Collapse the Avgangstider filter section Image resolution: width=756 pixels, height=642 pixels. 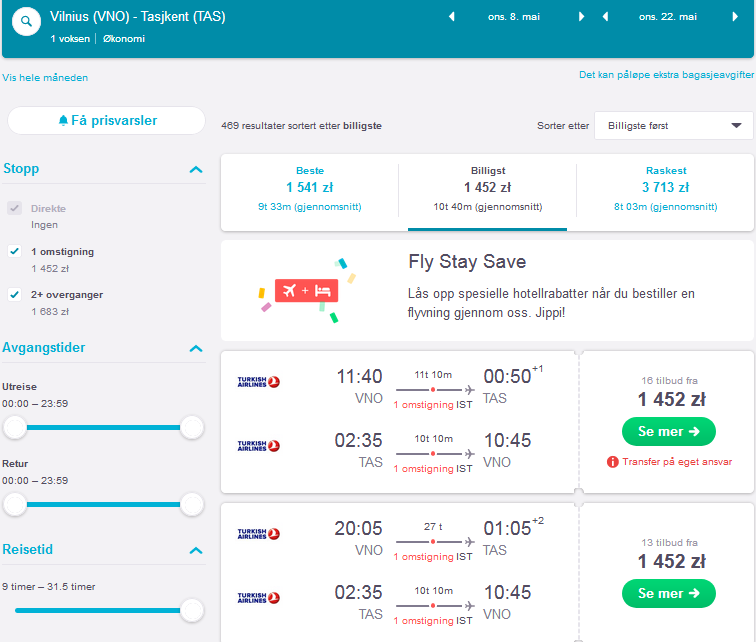click(x=196, y=348)
